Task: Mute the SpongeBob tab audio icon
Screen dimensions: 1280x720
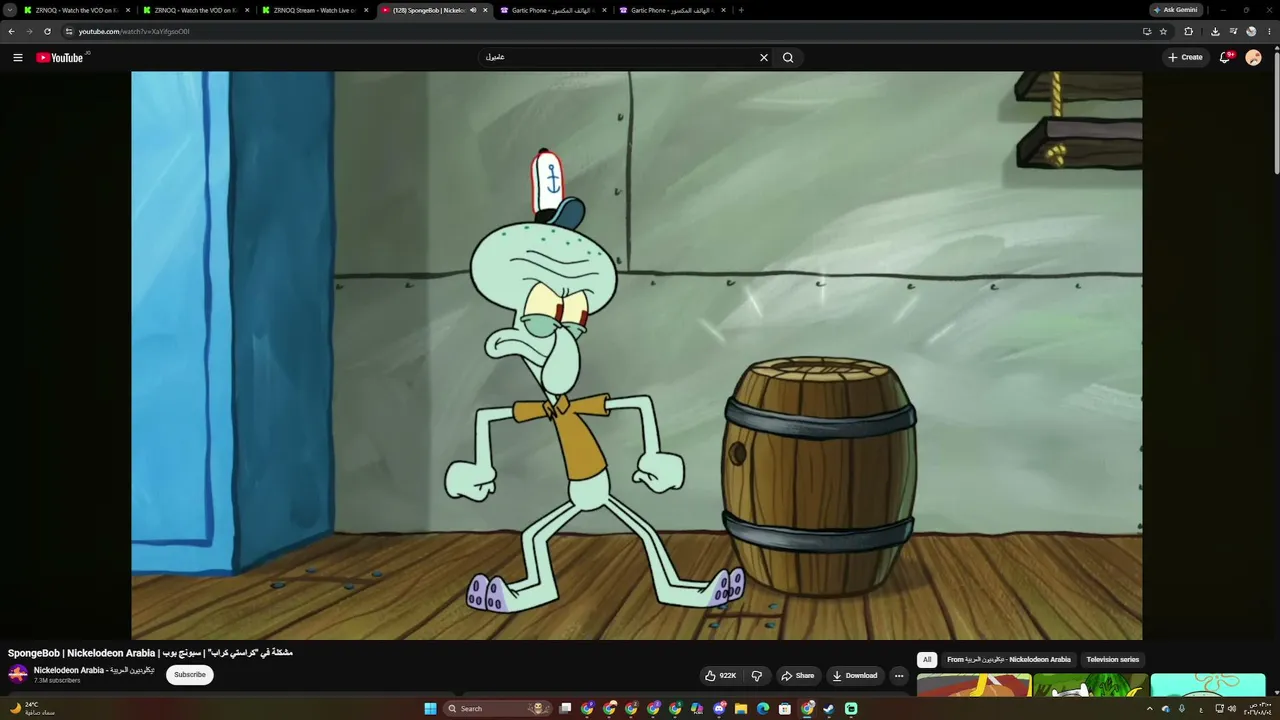Action: click(x=473, y=10)
